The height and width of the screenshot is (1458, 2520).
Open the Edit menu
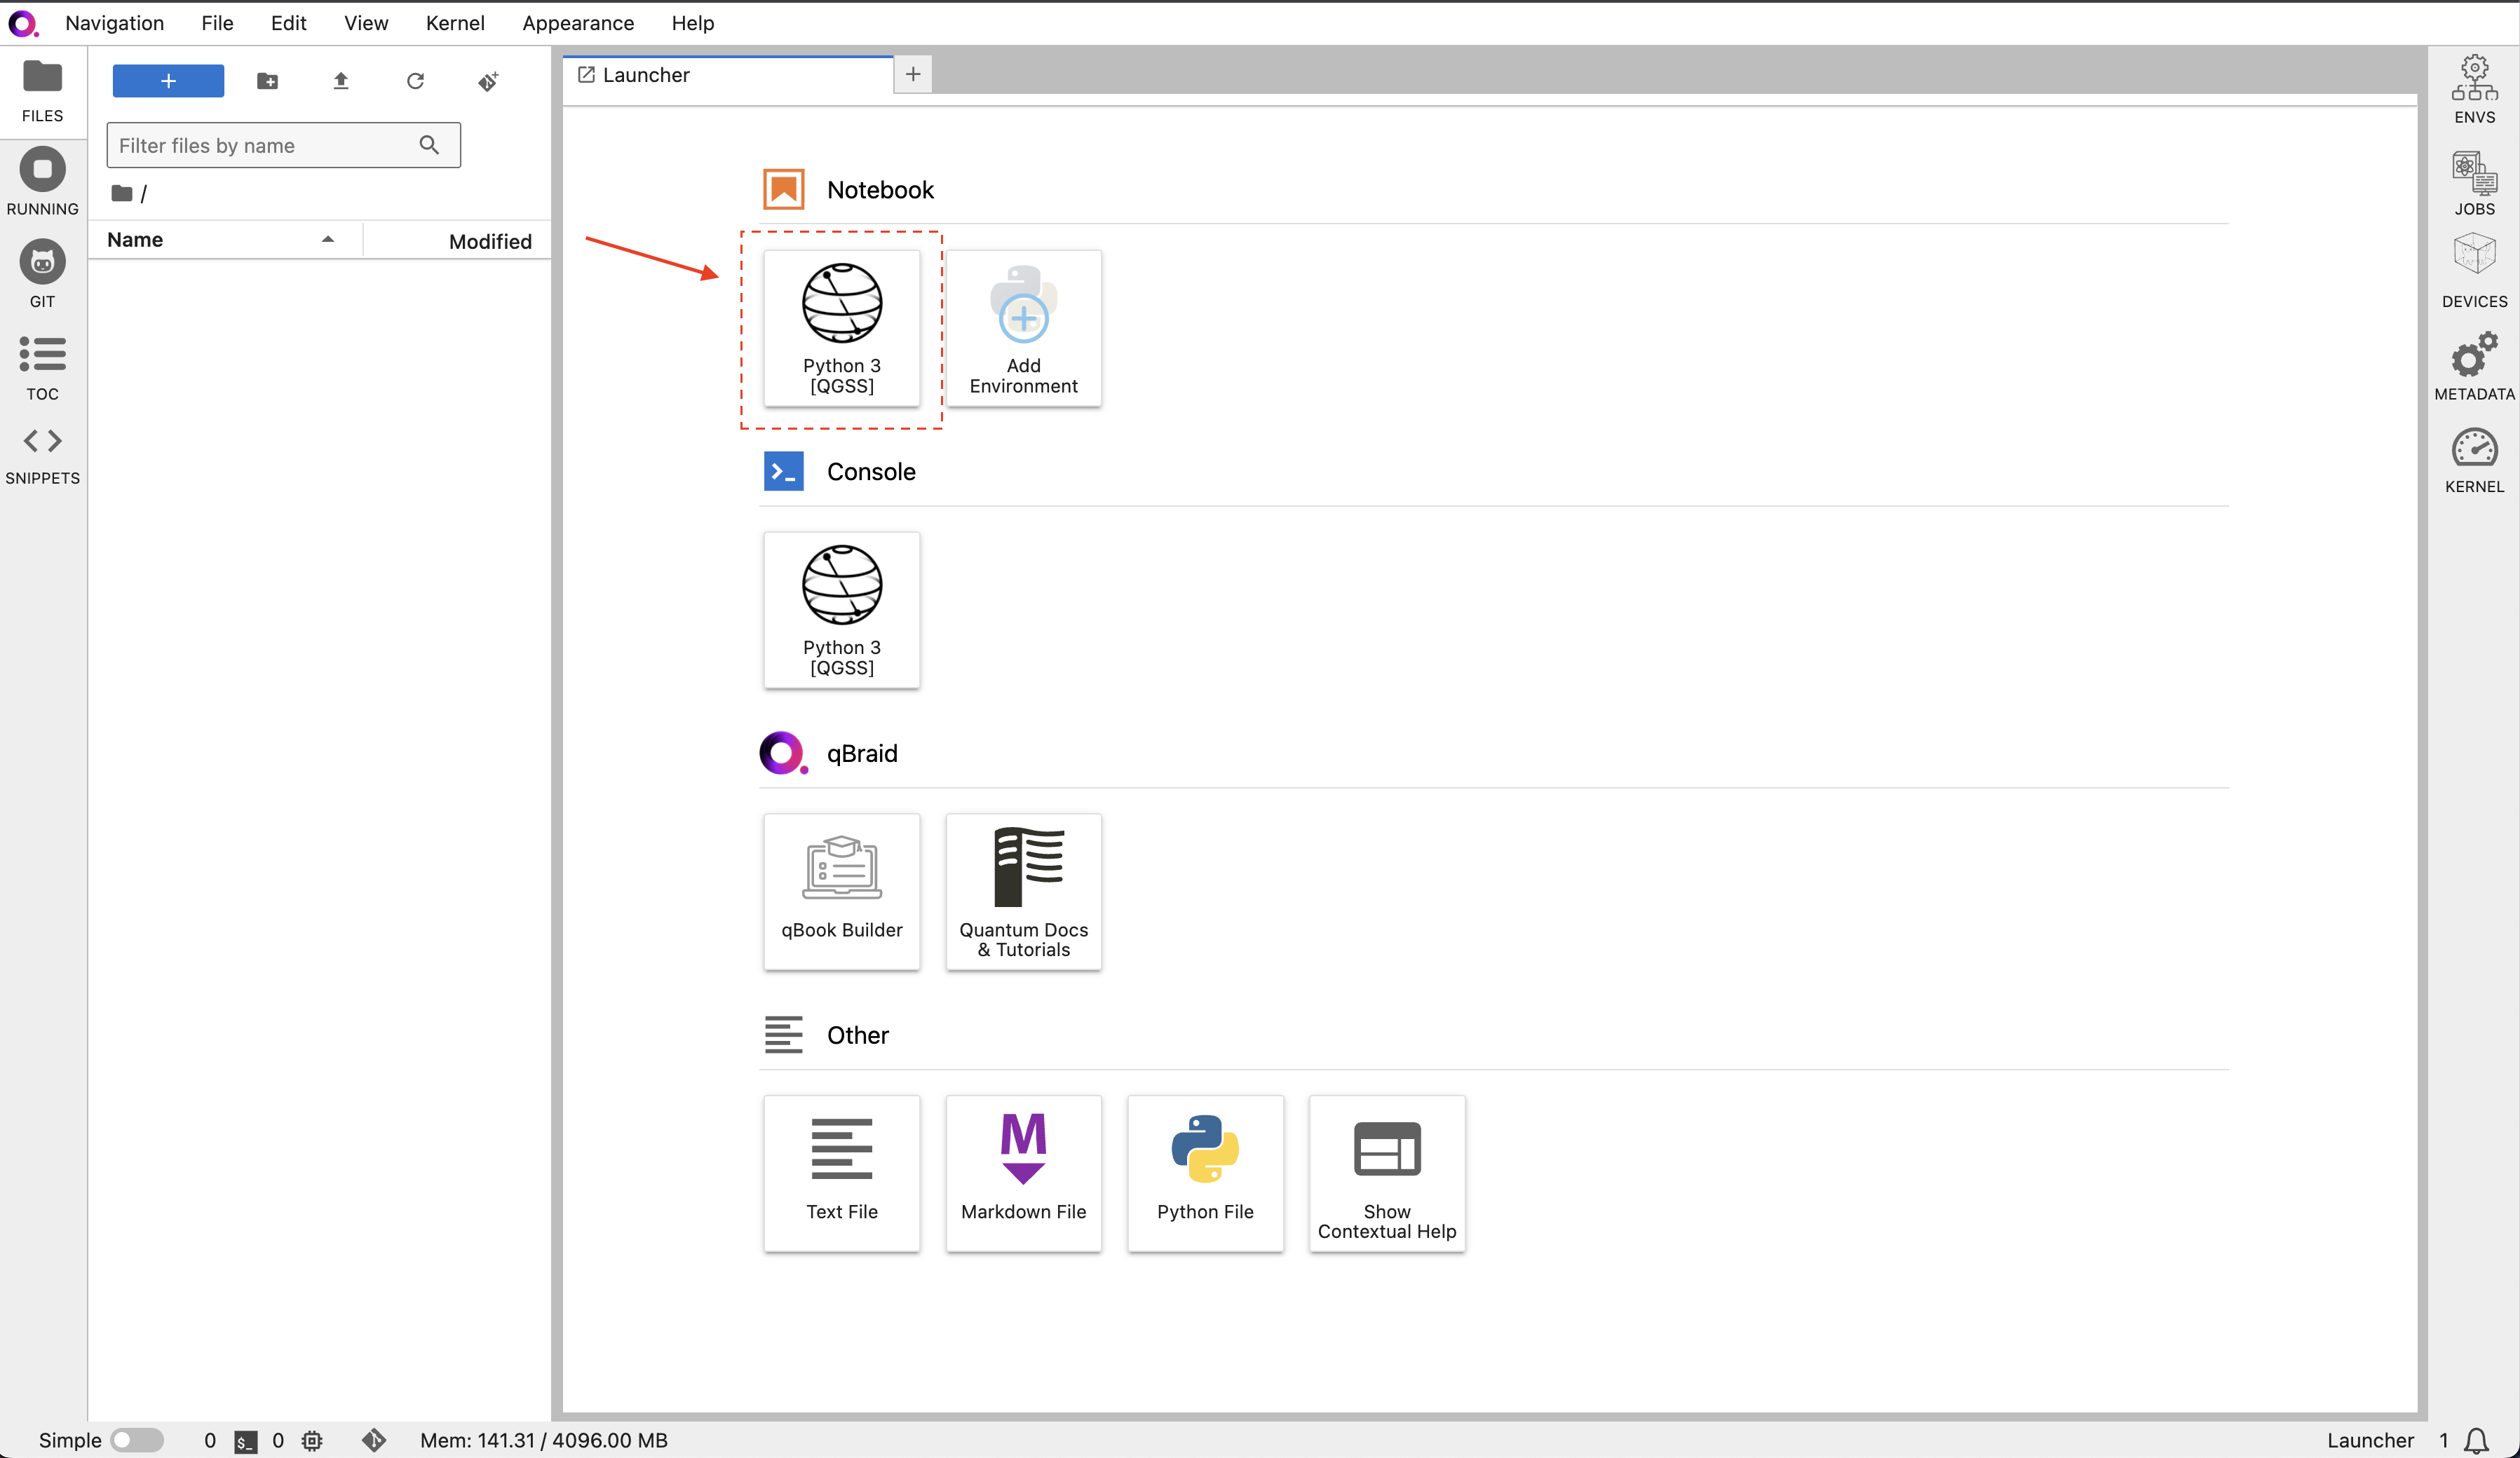(x=288, y=23)
